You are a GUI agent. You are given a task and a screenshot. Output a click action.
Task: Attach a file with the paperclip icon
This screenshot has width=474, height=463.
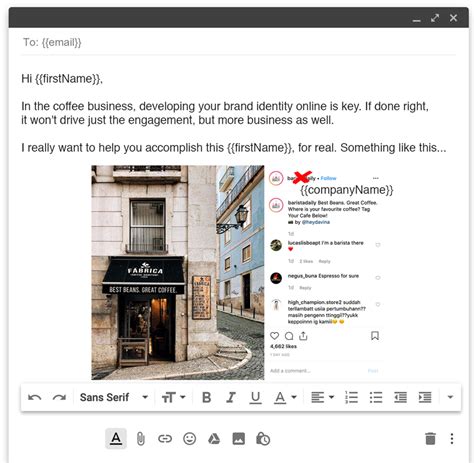coord(141,439)
